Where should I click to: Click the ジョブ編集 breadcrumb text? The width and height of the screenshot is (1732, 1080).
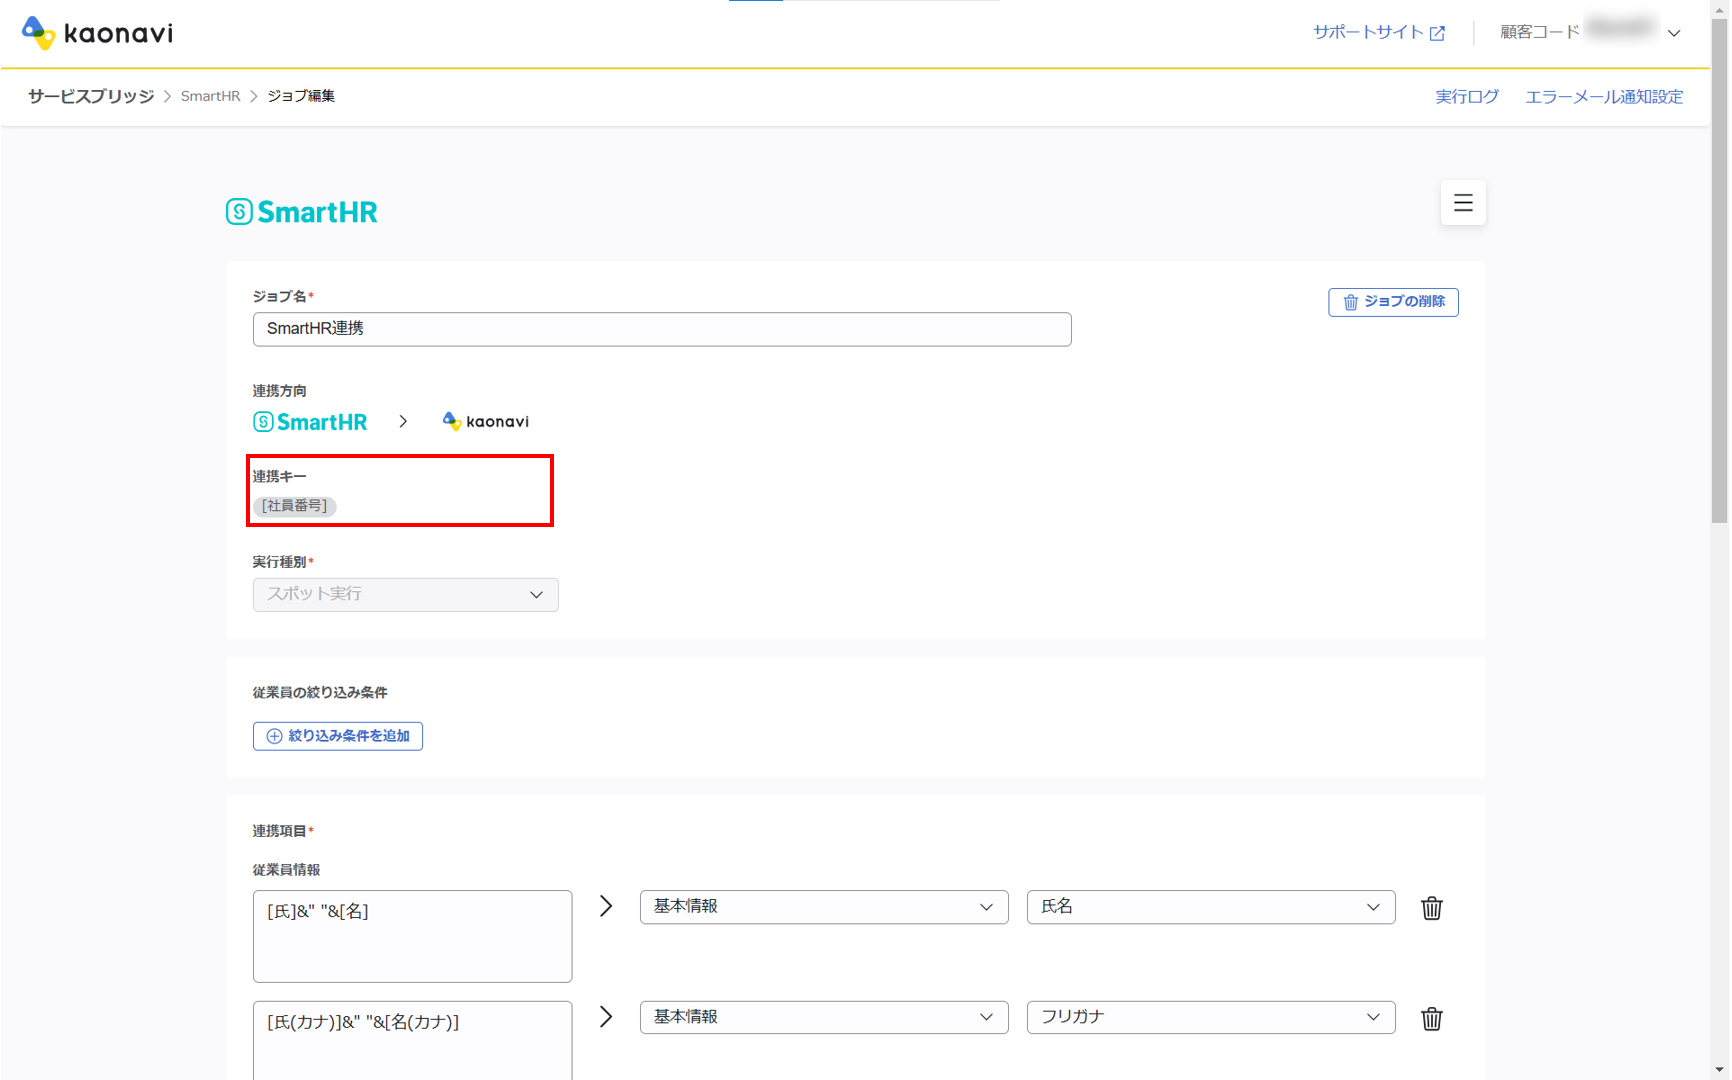[x=301, y=96]
